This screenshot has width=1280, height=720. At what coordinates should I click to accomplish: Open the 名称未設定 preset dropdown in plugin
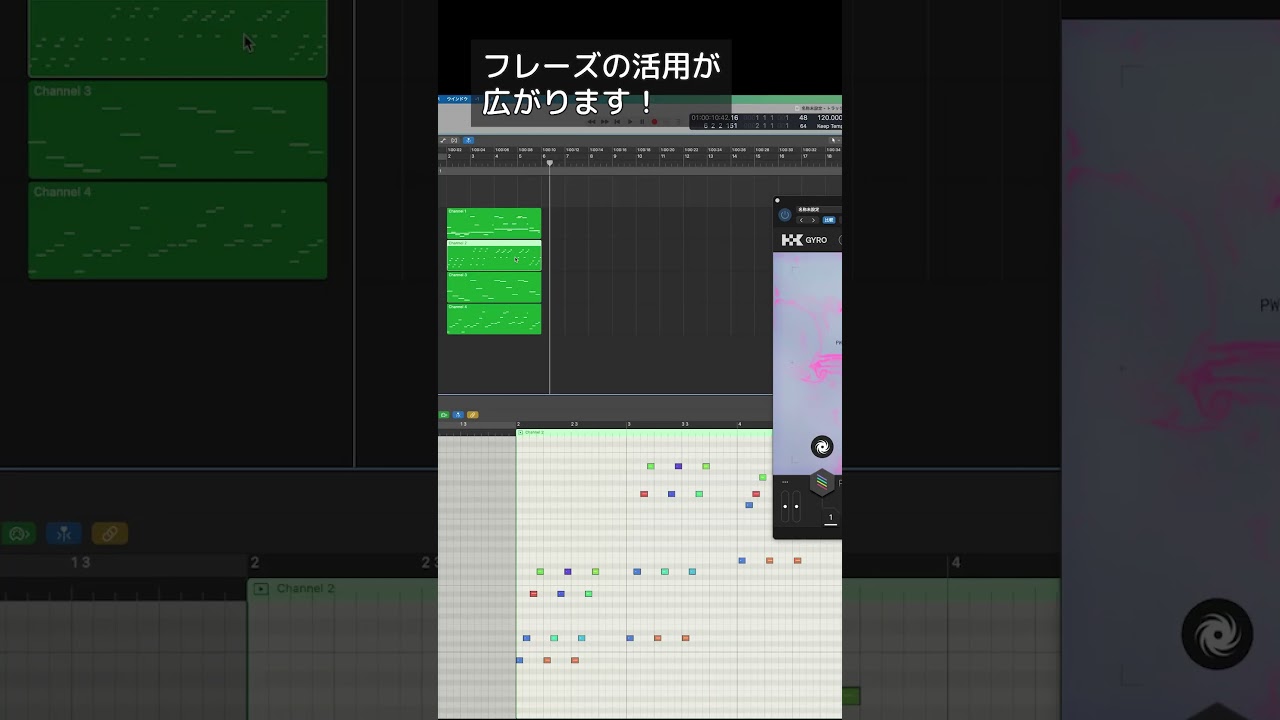pos(818,210)
